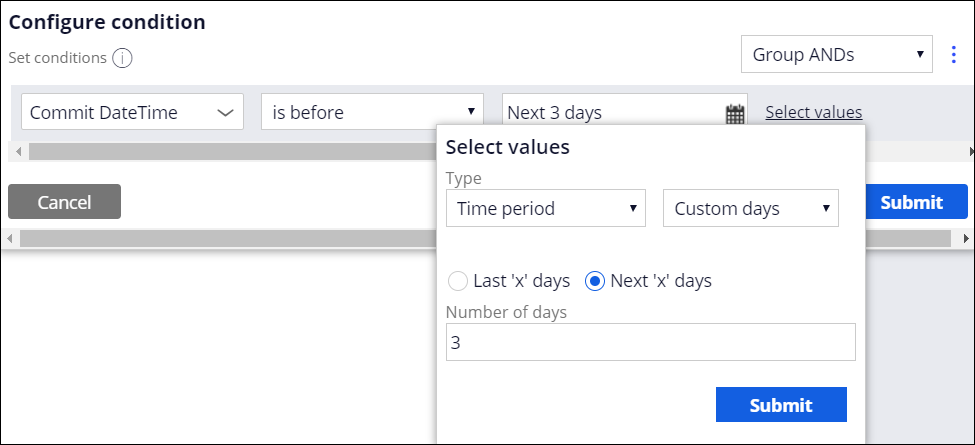Open the Time period type dropdown

click(x=546, y=208)
